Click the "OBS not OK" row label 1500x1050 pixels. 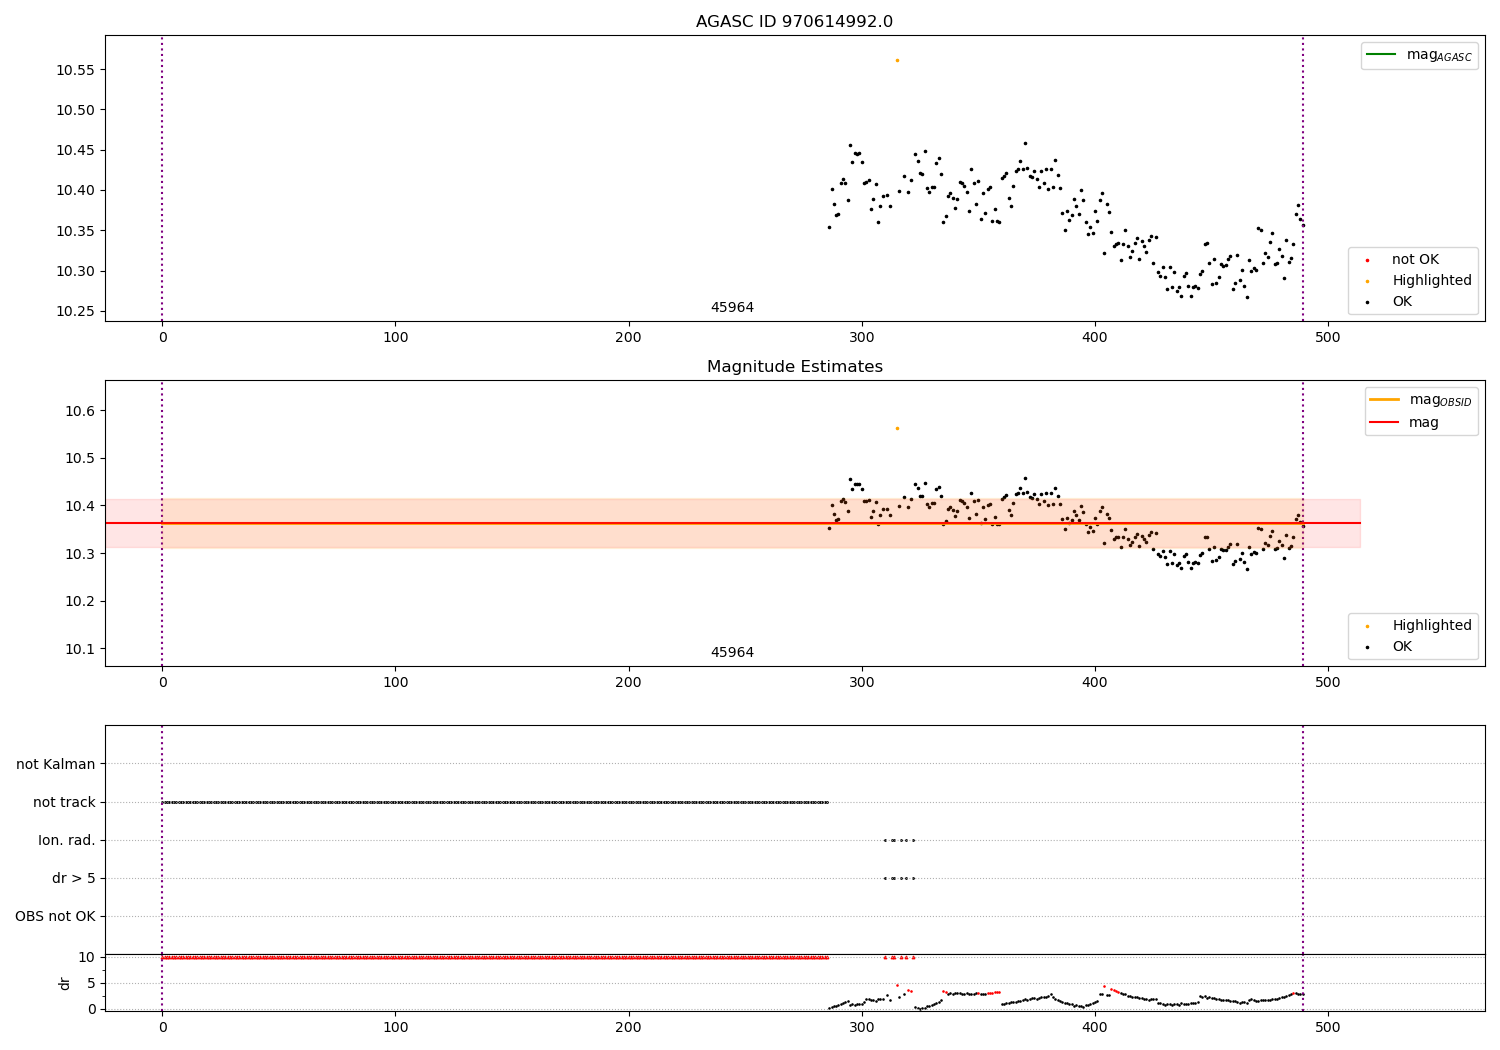55,917
